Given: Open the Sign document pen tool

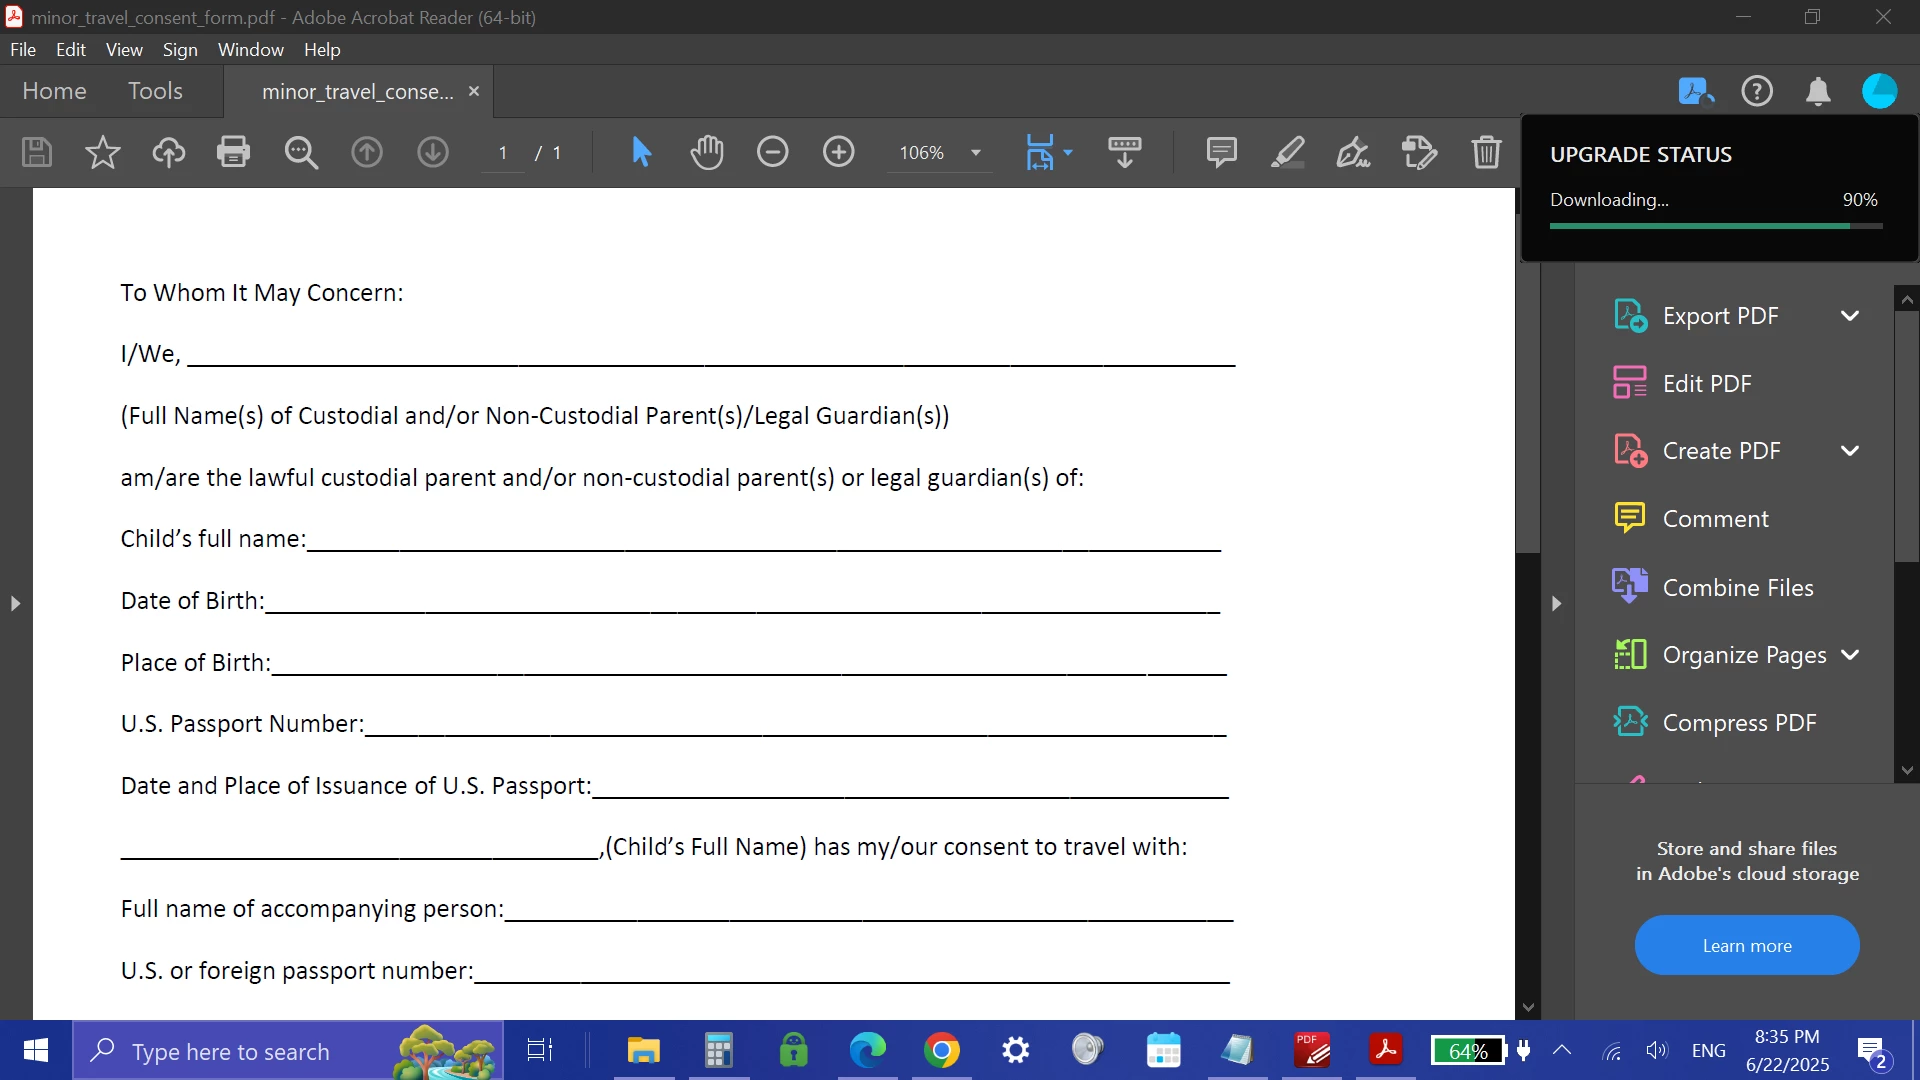Looking at the screenshot, I should pos(1353,152).
